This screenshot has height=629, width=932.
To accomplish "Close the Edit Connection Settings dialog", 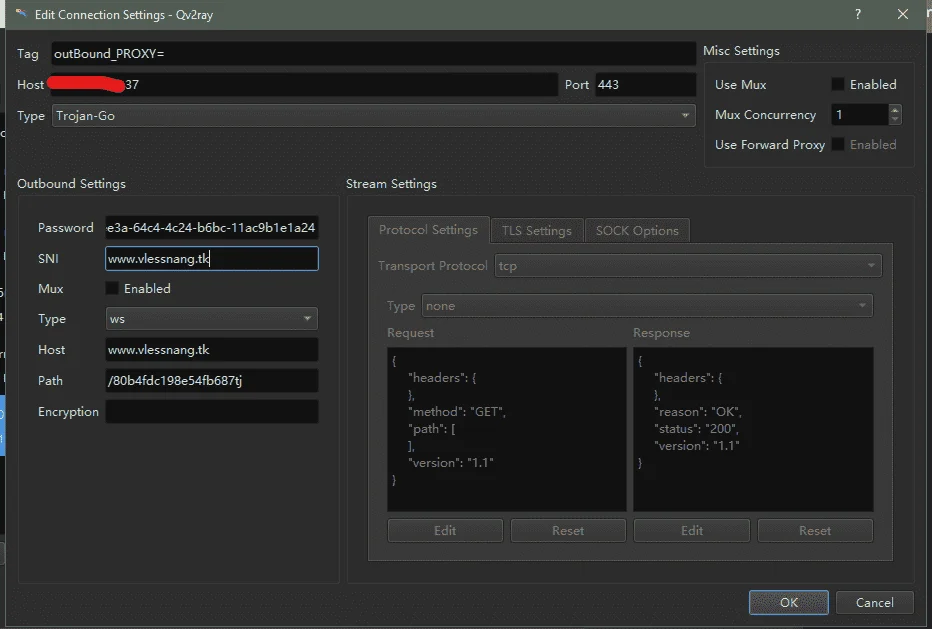I will coord(903,14).
